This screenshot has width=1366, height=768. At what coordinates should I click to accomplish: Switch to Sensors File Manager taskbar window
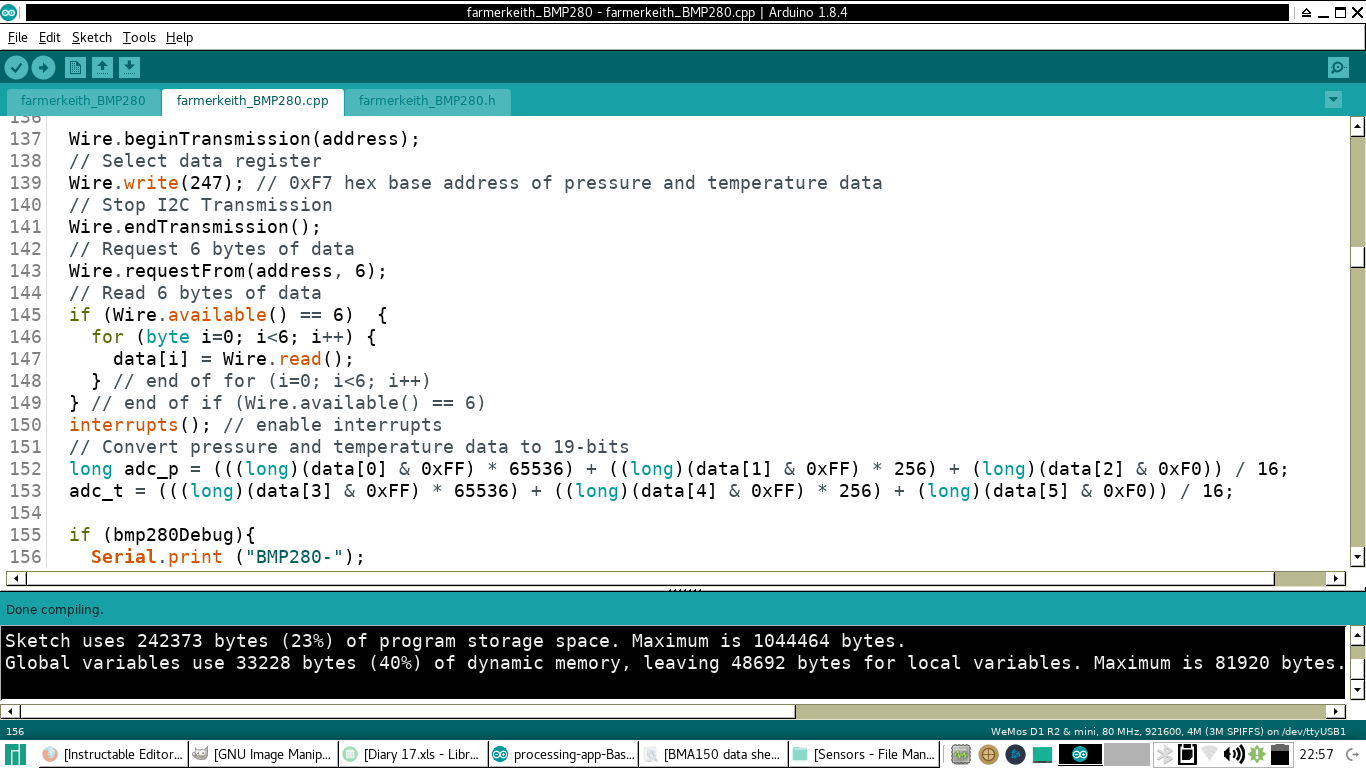[x=862, y=754]
